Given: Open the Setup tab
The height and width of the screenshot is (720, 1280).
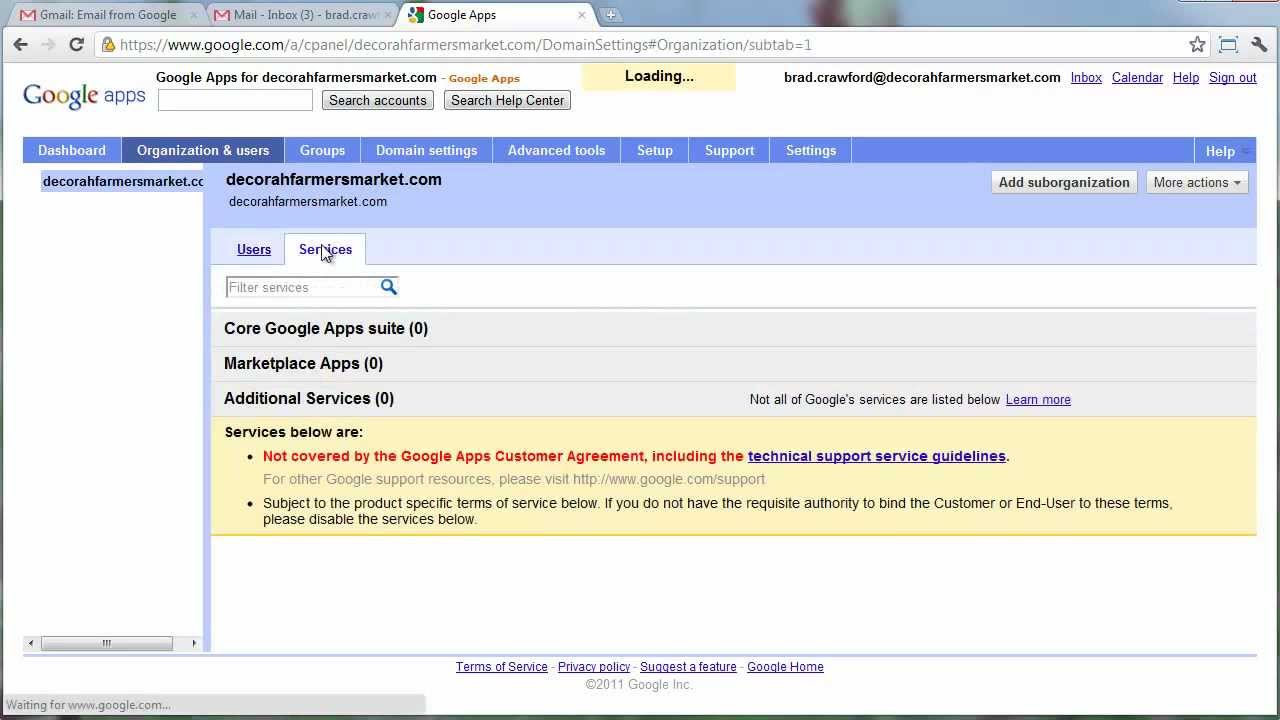Looking at the screenshot, I should [x=655, y=150].
